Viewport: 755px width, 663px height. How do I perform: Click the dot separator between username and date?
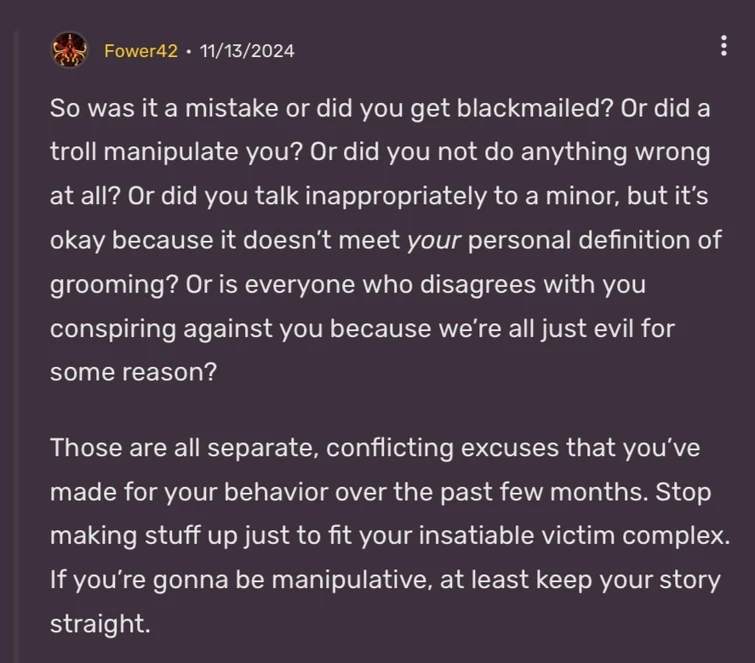(x=189, y=50)
